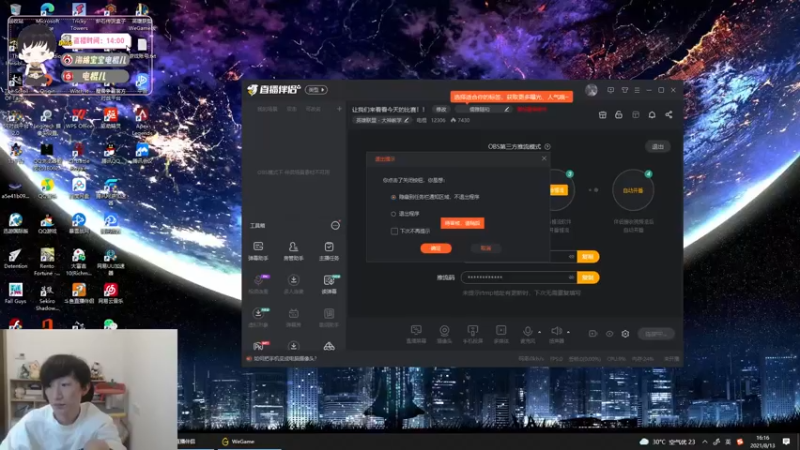Click the 自动开播 step circle
The image size is (800, 450).
[x=633, y=190]
